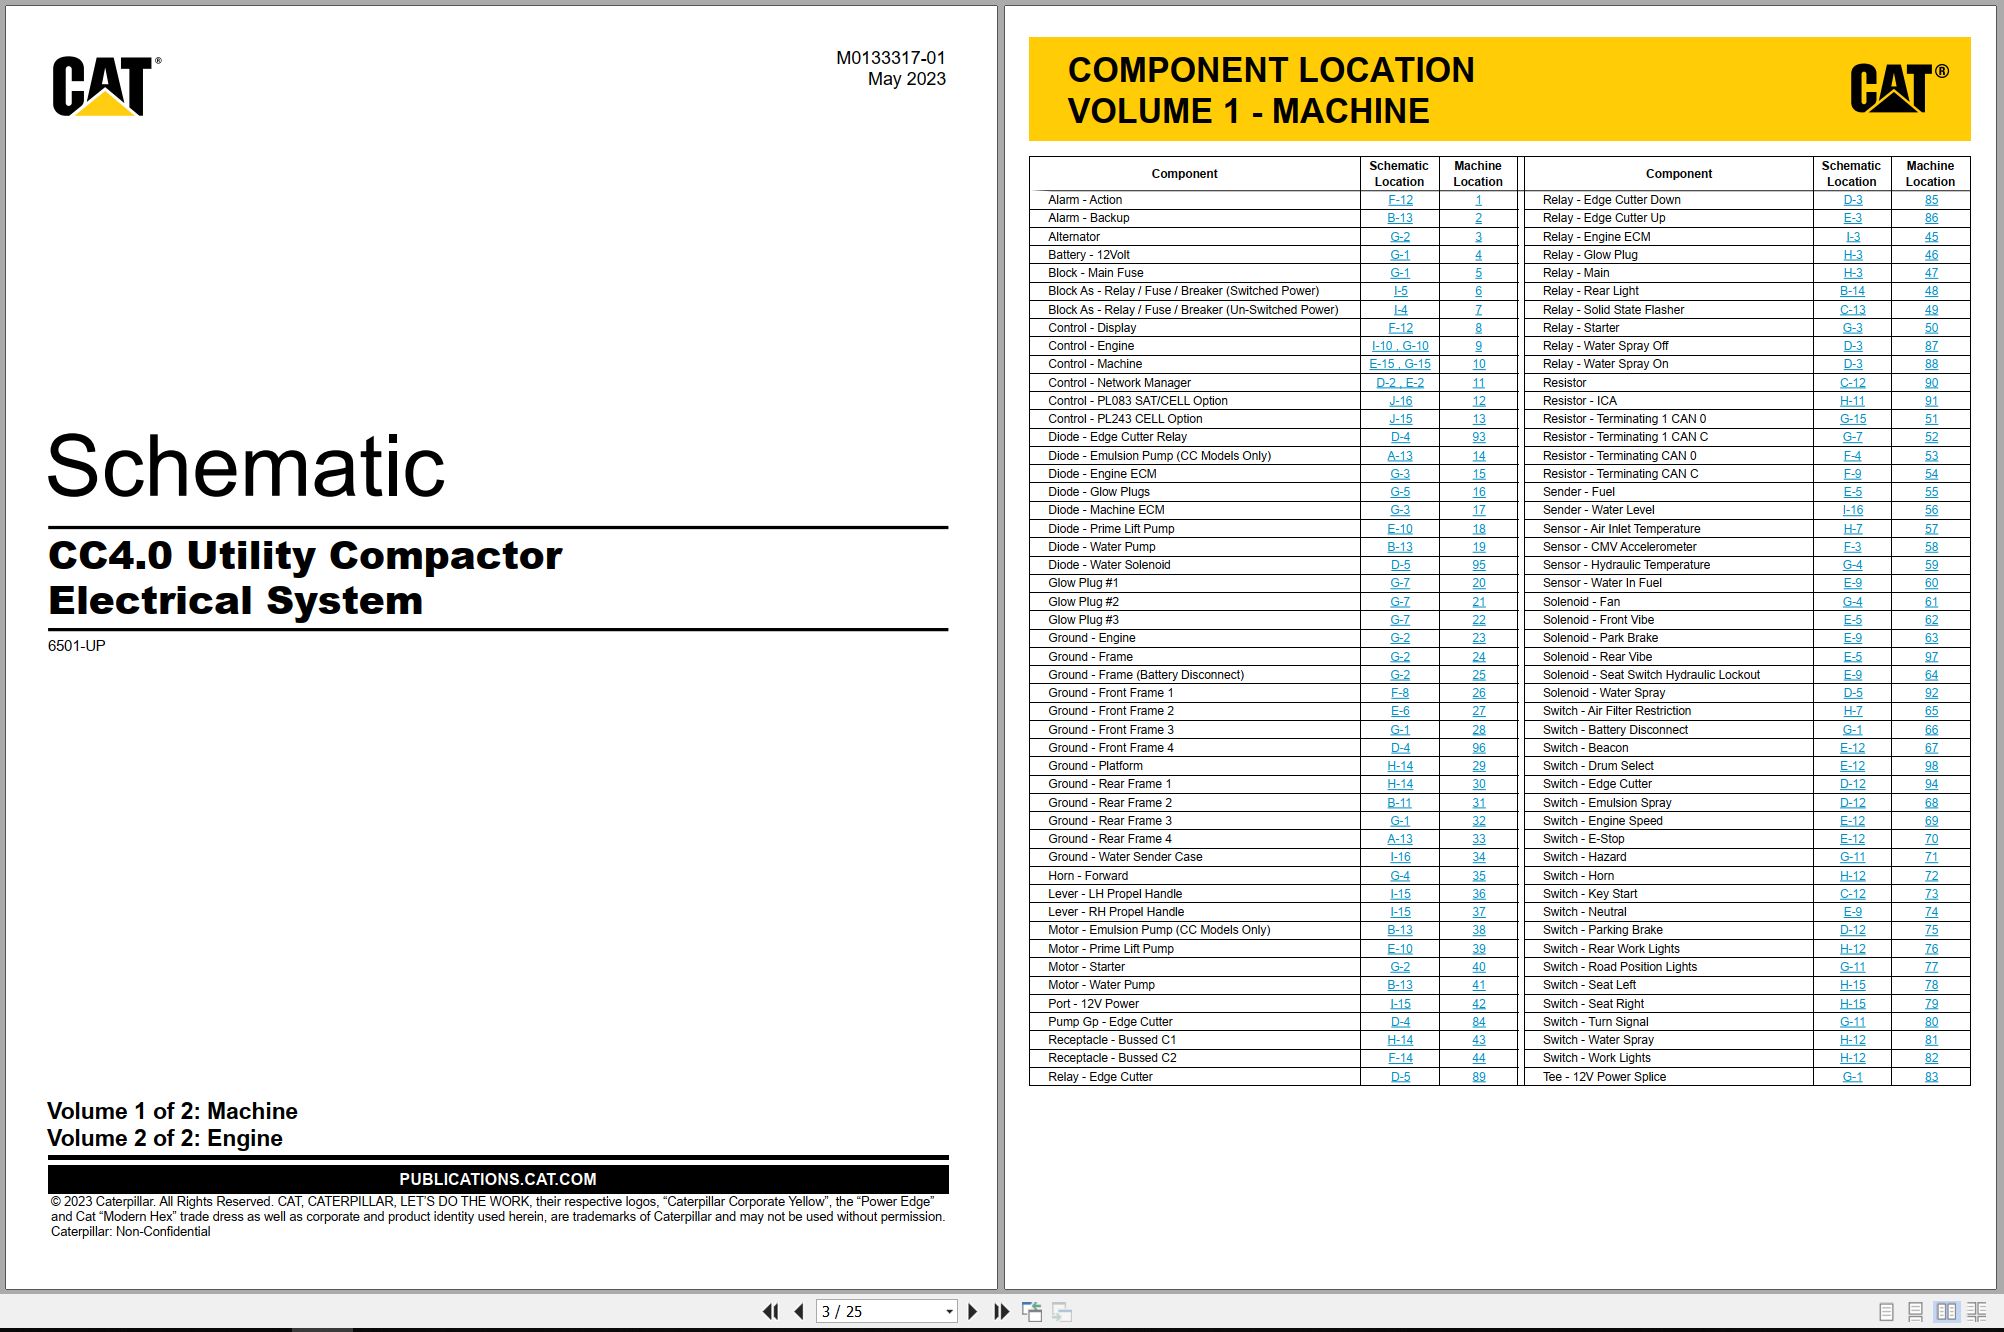Jump to the last page
Viewport: 2004px width, 1332px height.
(x=1001, y=1311)
